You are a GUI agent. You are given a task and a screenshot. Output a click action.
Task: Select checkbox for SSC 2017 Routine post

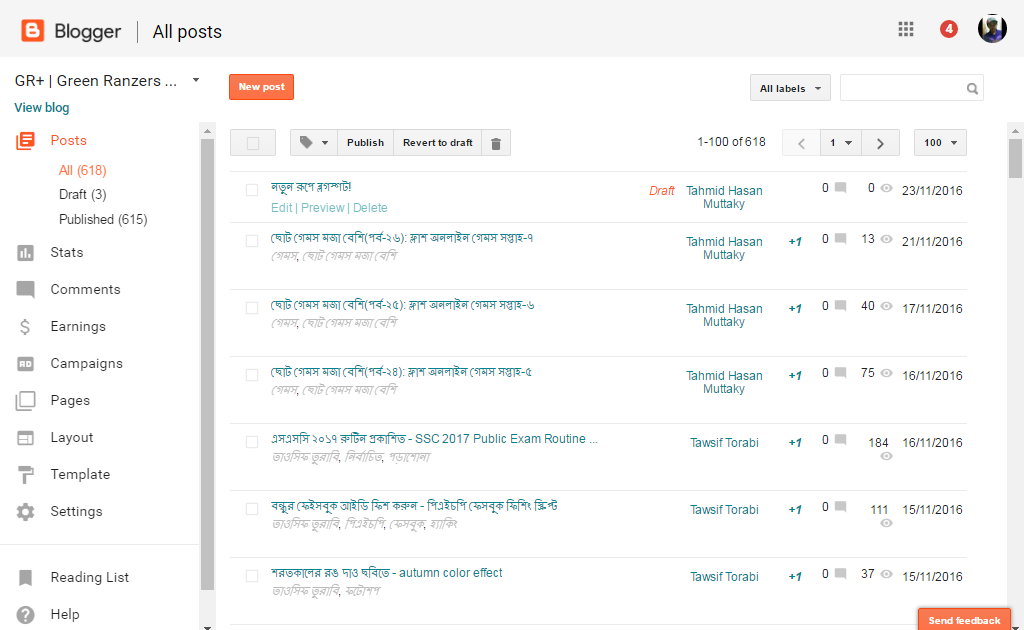tap(252, 441)
